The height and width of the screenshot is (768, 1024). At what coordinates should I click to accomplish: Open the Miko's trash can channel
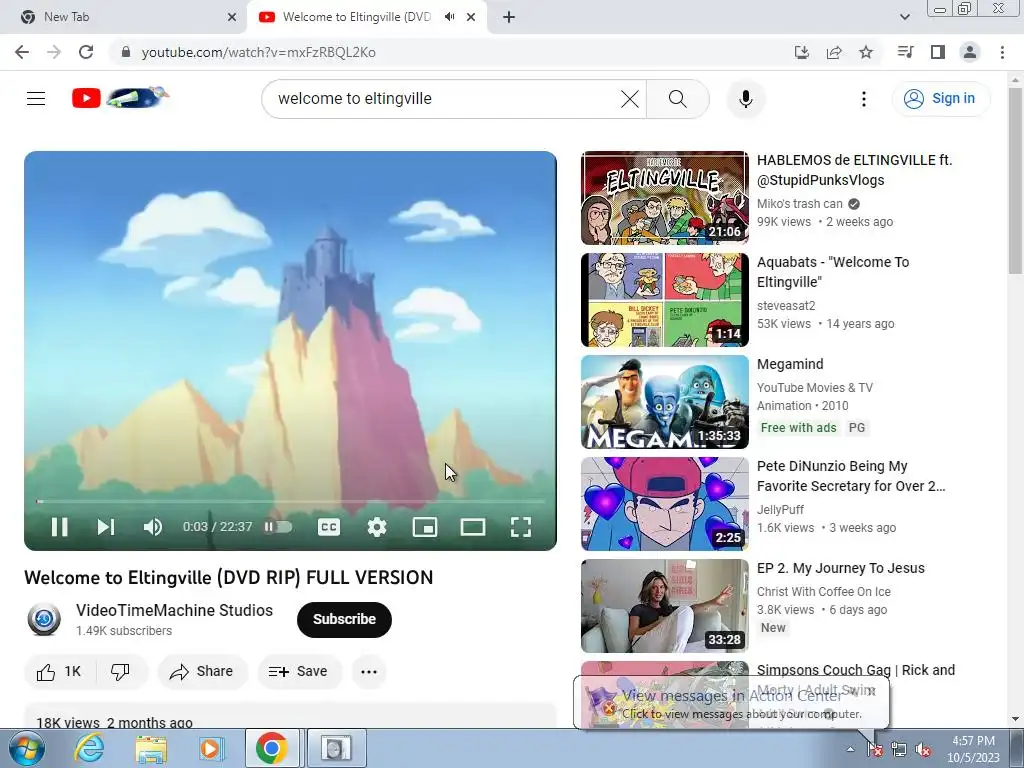(799, 204)
